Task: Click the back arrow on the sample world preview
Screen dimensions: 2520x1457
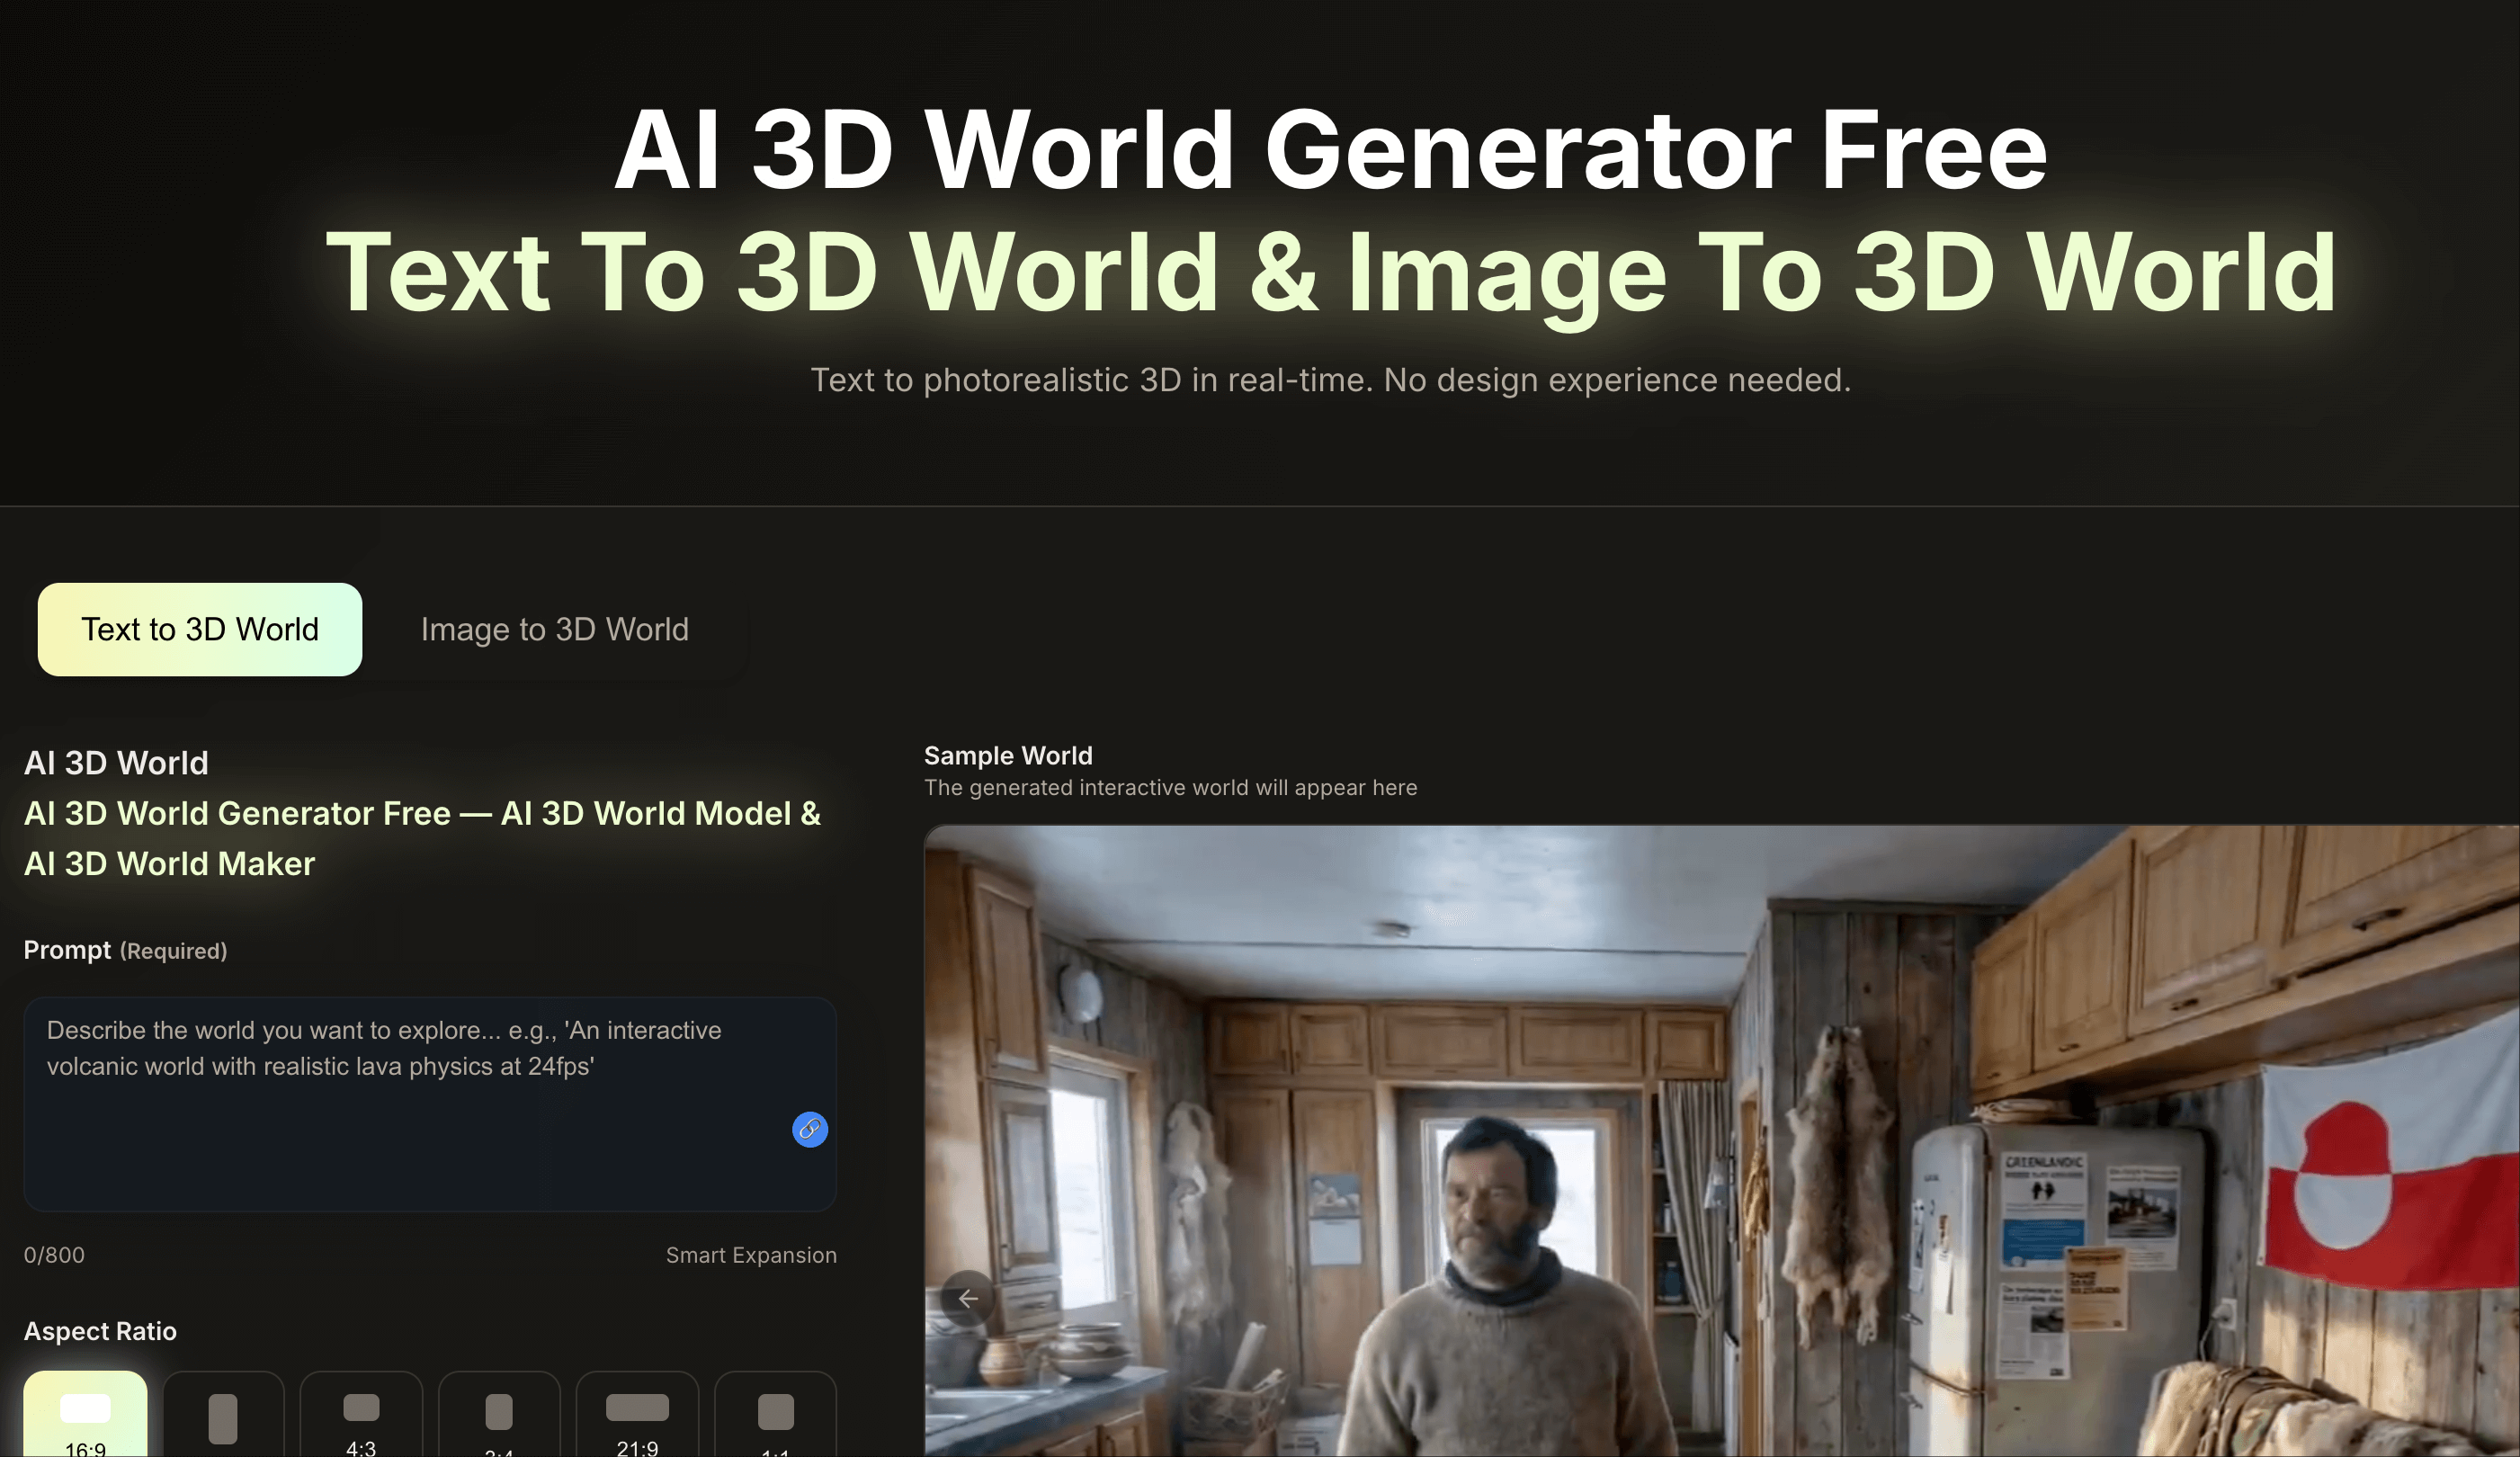Action: click(967, 1297)
